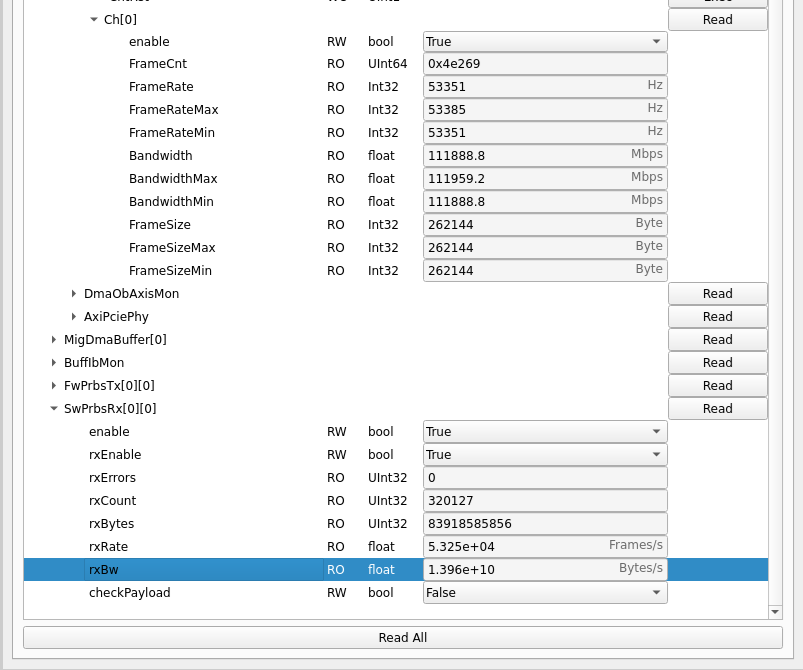Click the FrameCnt value field

click(x=545, y=65)
